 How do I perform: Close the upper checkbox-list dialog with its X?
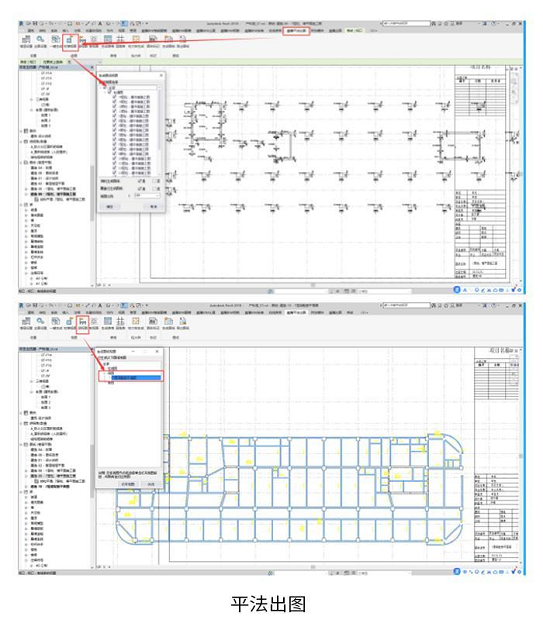click(161, 75)
